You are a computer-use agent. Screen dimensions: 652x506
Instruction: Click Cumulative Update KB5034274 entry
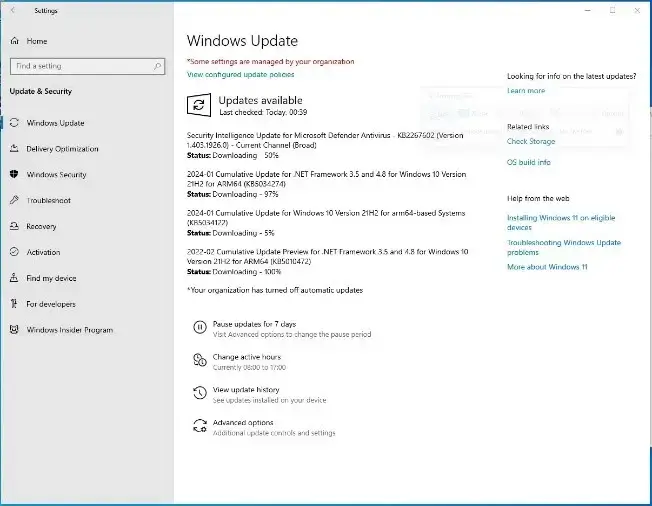(x=326, y=179)
